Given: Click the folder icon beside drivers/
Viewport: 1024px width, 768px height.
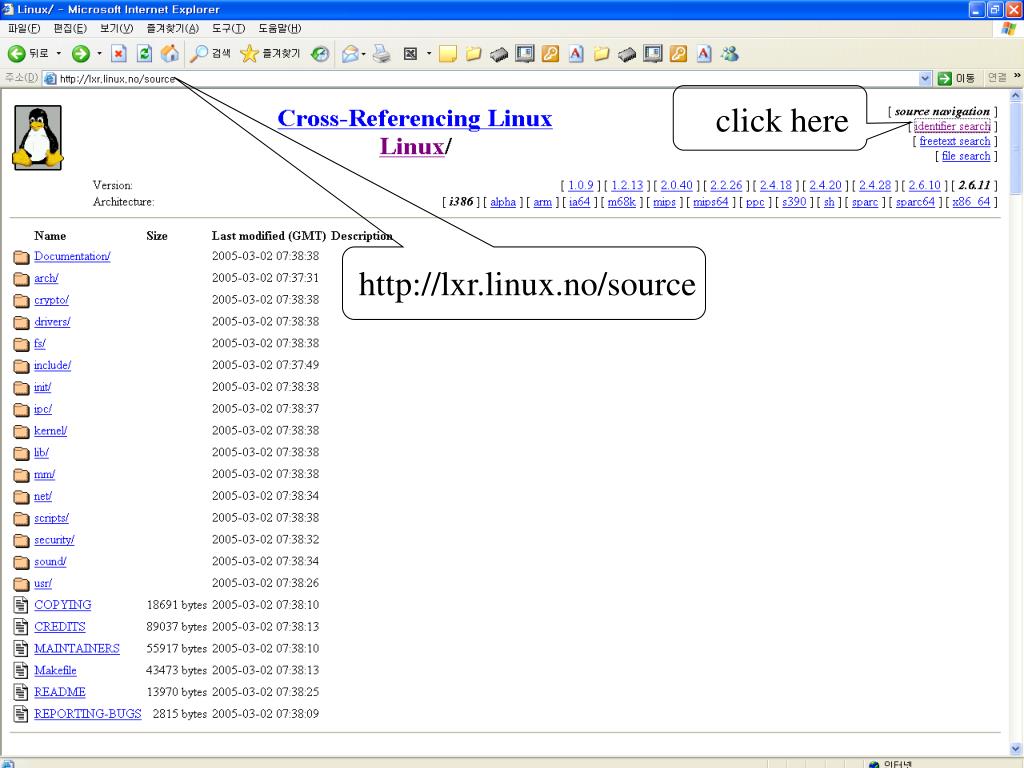Looking at the screenshot, I should click(22, 322).
